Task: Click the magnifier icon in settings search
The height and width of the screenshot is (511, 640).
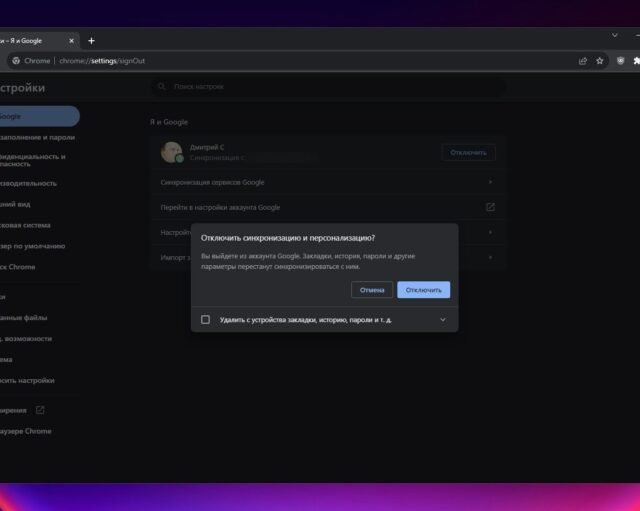Action: tap(162, 87)
